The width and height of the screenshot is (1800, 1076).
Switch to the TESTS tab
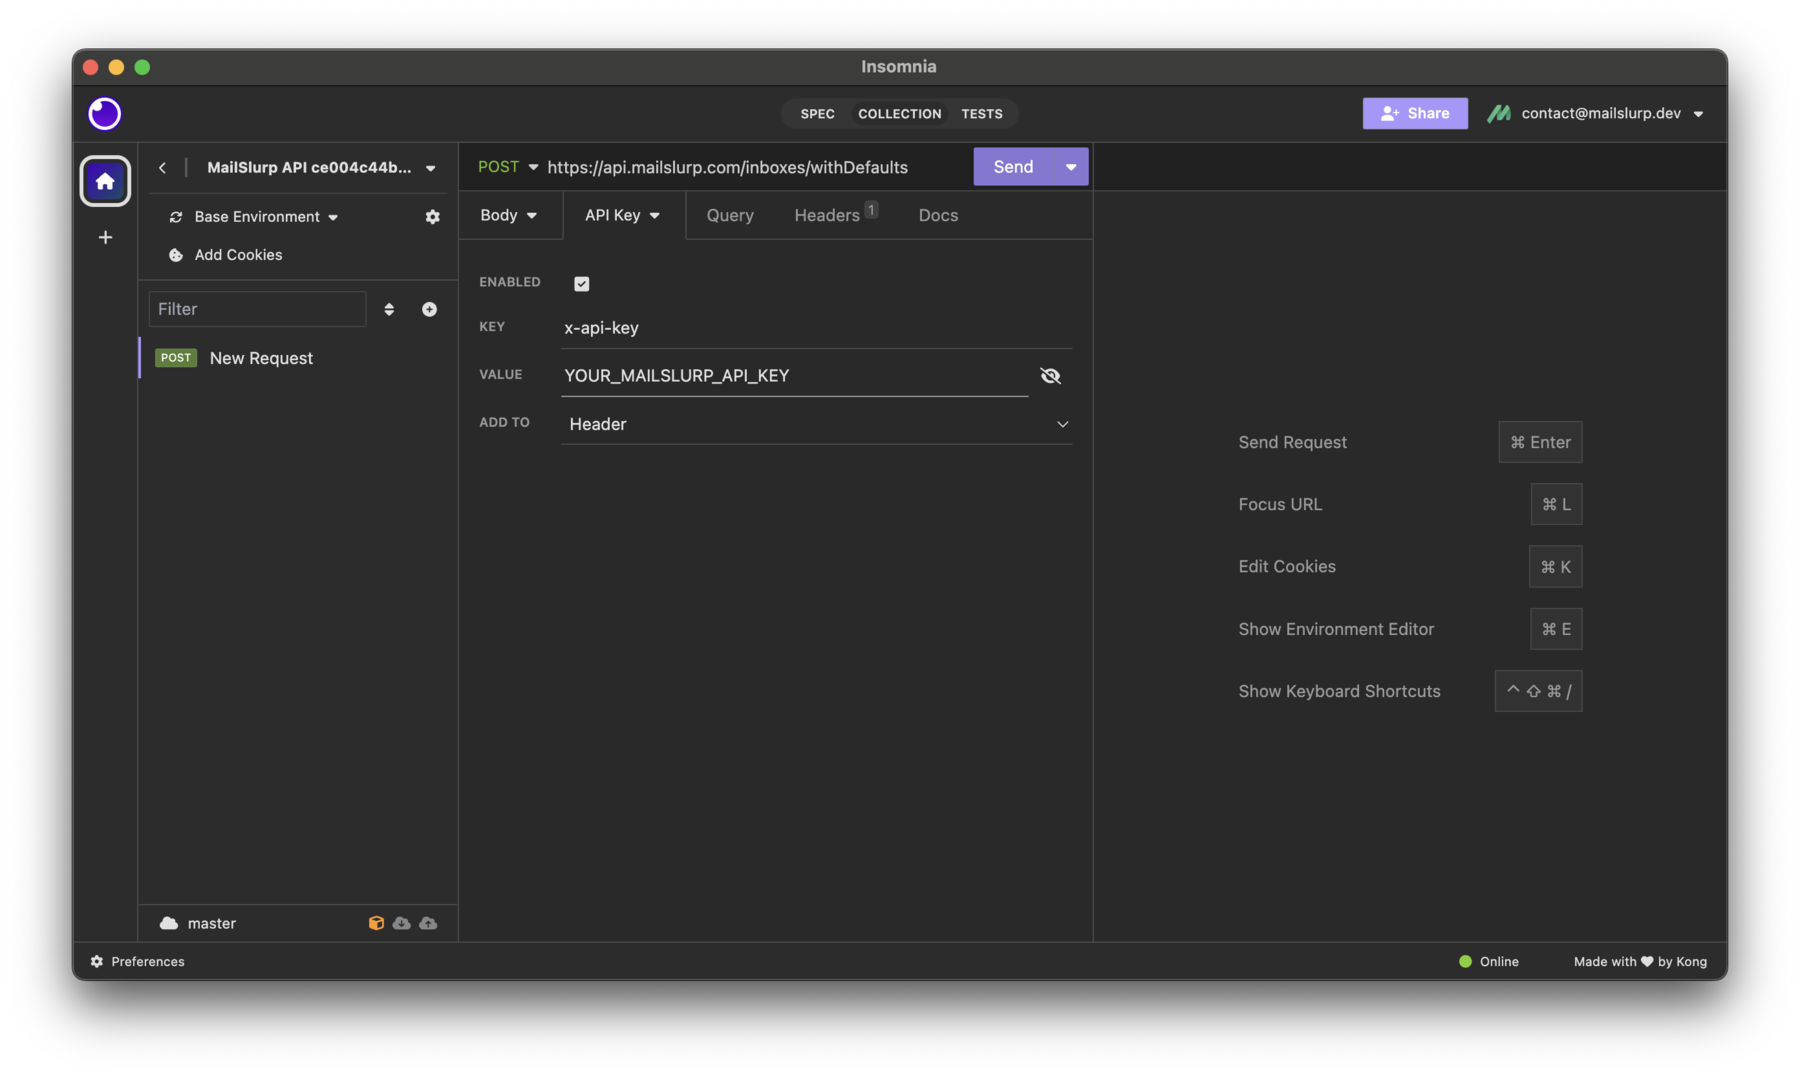click(x=982, y=114)
